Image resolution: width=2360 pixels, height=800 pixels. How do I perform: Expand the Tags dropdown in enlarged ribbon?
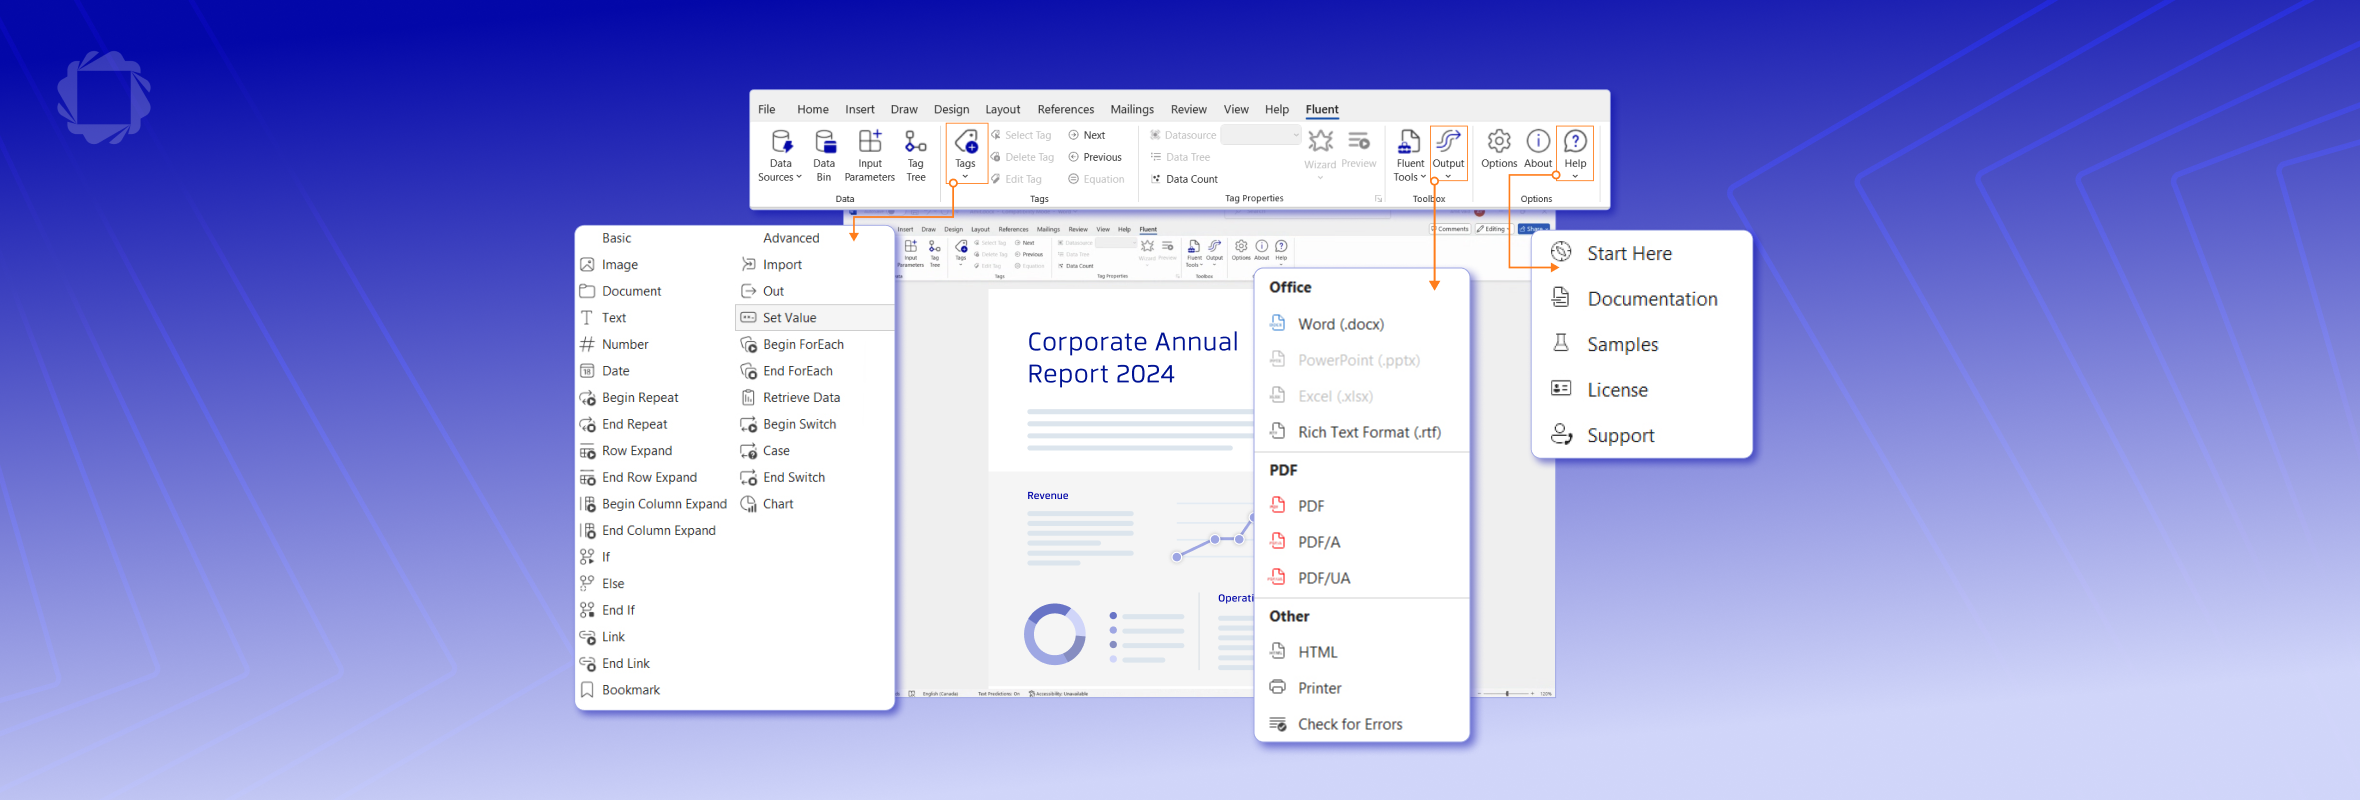tap(965, 155)
